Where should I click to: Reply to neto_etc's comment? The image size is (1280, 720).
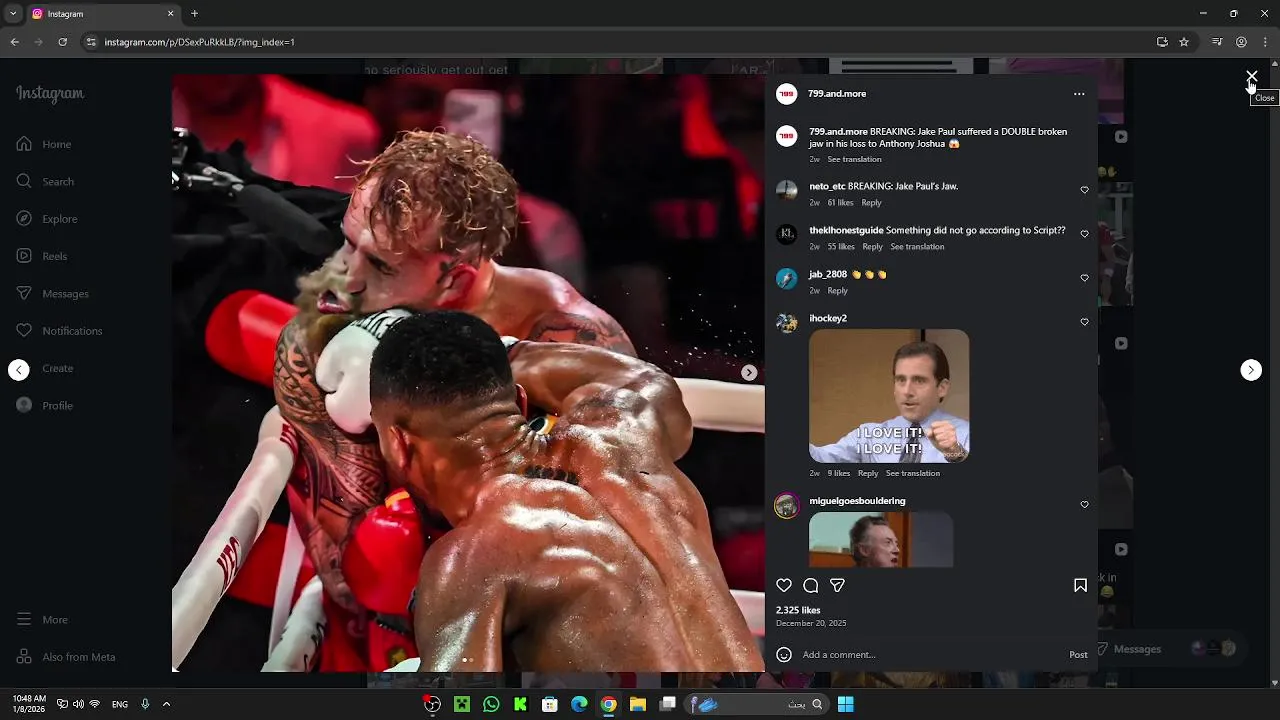(x=872, y=203)
